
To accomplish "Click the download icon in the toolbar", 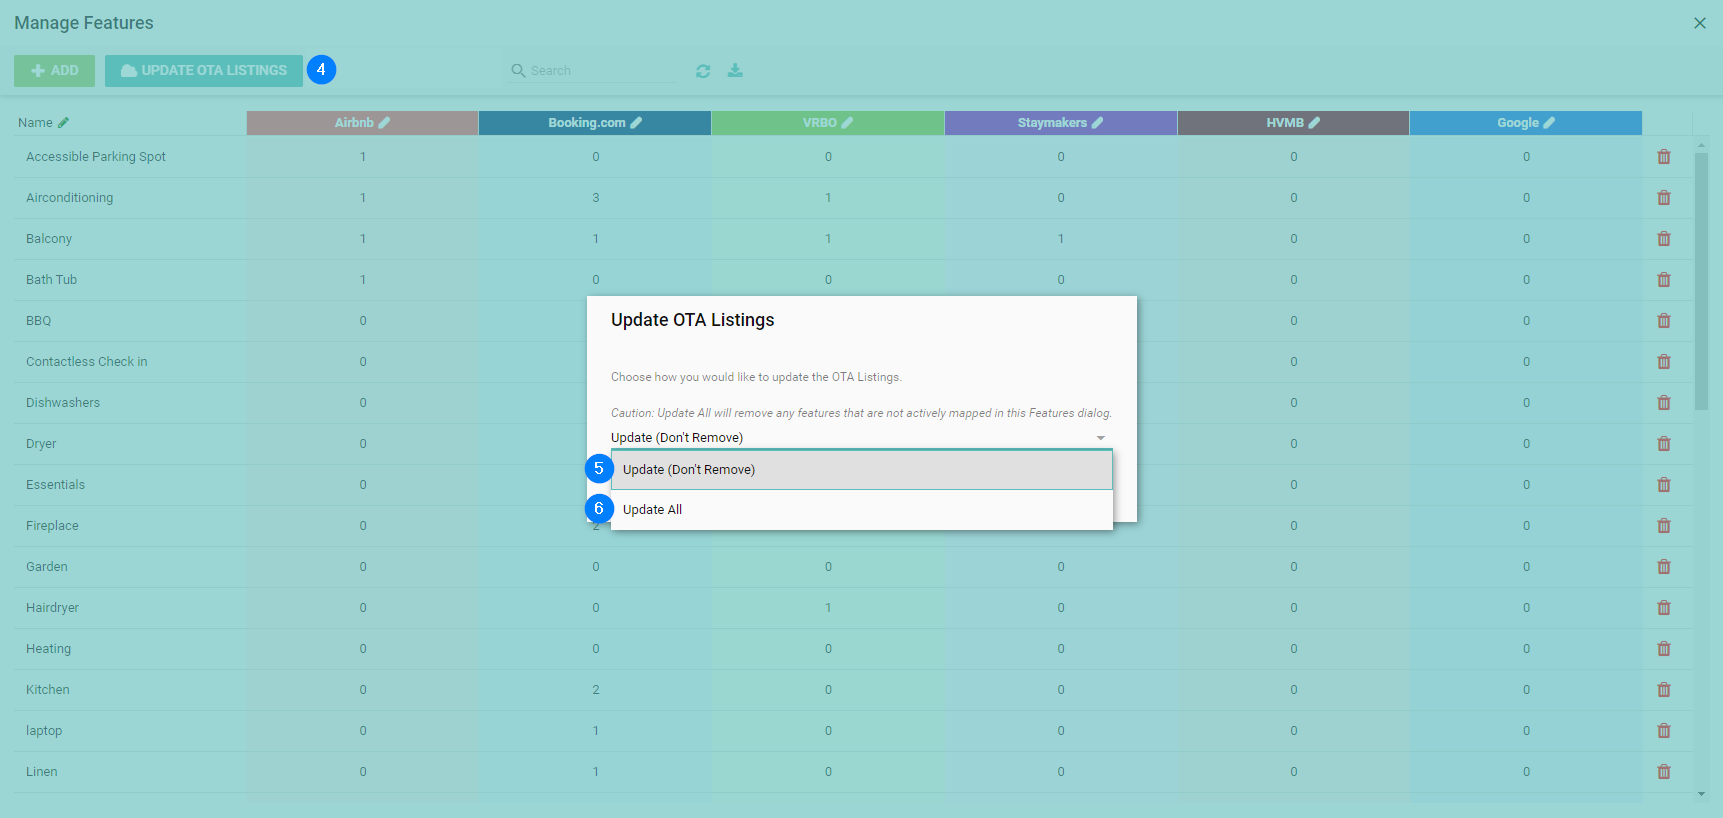I will click(735, 70).
